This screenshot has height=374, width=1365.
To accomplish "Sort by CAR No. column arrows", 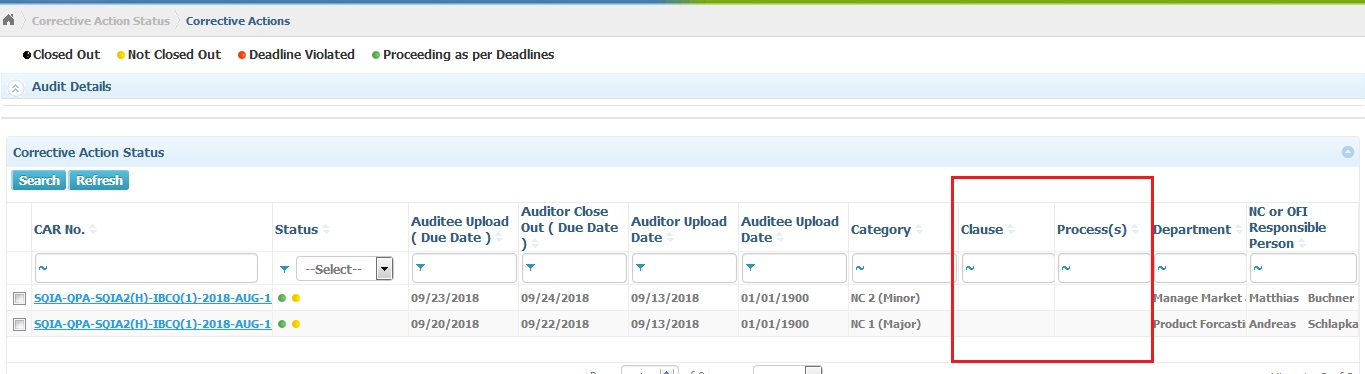I will click(93, 230).
